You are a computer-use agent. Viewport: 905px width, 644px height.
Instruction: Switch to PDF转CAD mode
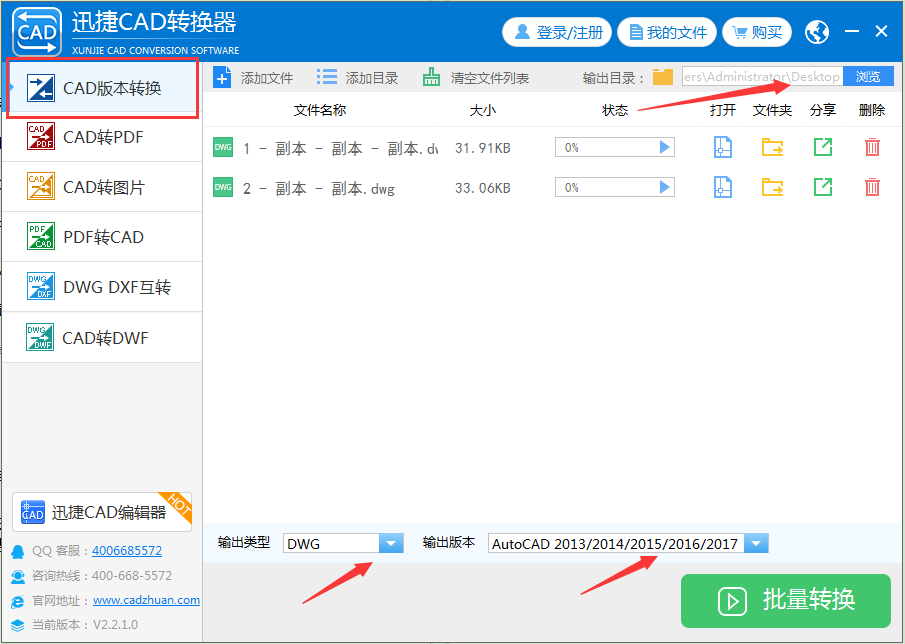coord(102,237)
